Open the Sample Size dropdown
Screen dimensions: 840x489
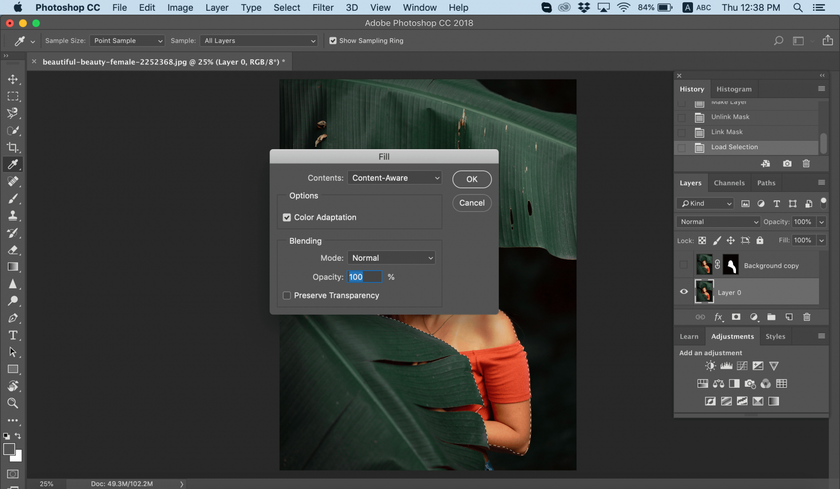tap(127, 41)
